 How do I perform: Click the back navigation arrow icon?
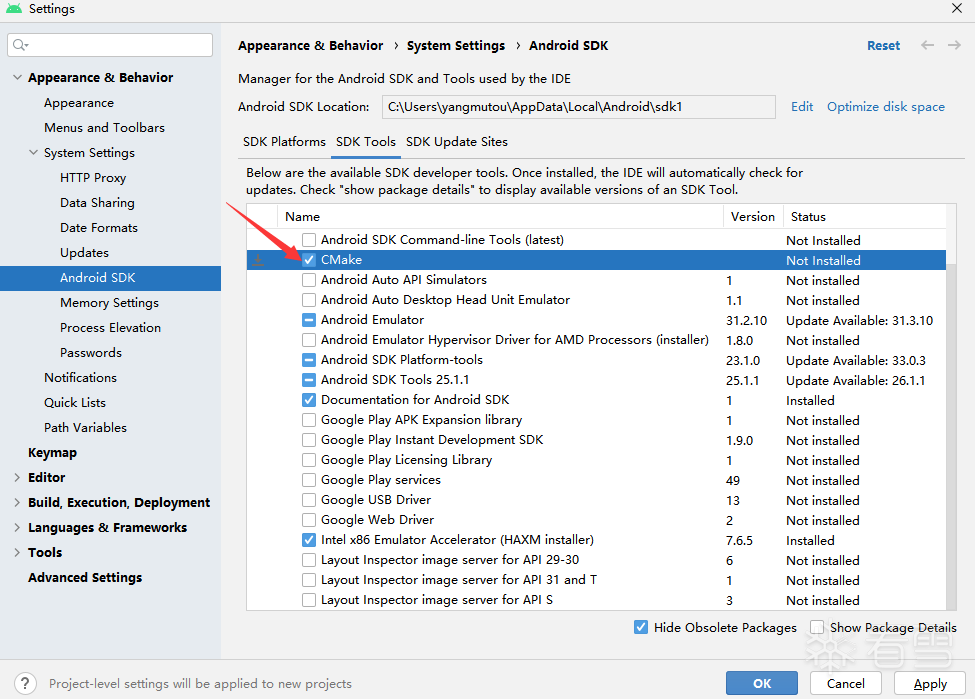pos(928,45)
